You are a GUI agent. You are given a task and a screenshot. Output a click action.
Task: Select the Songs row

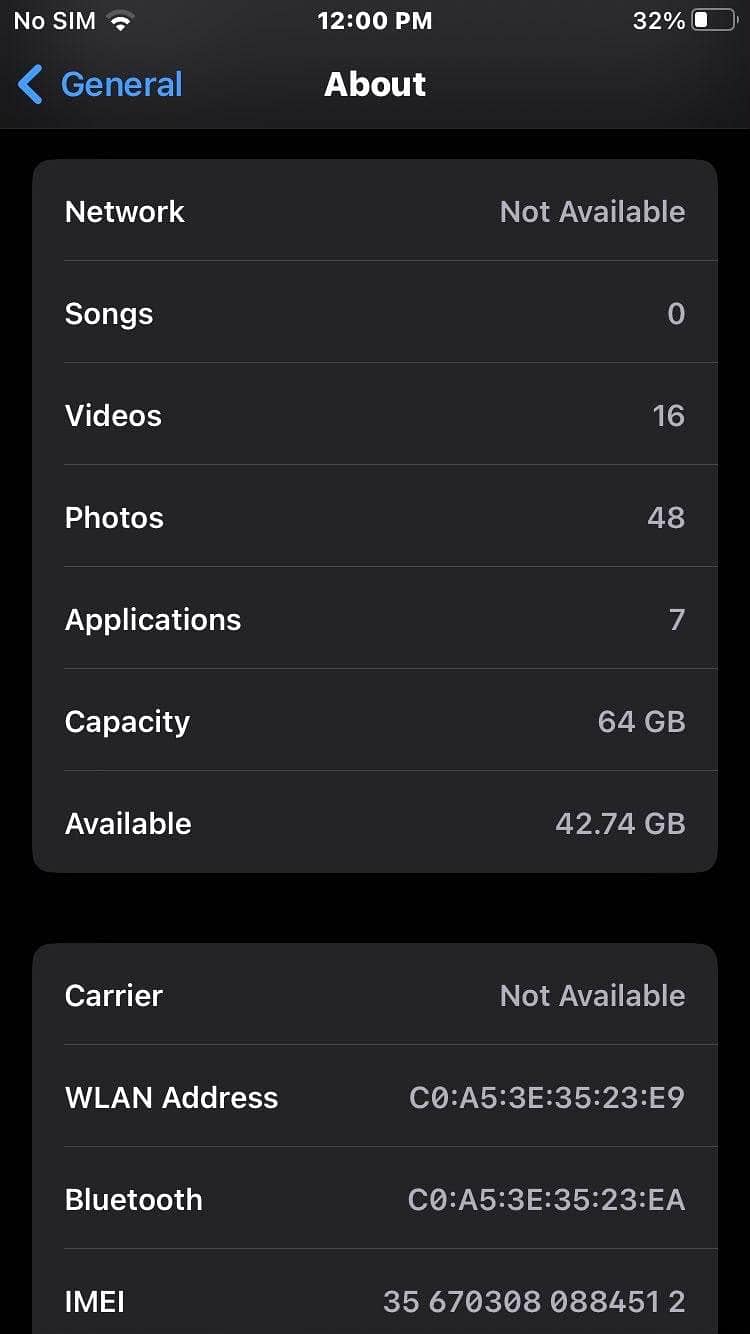tap(375, 313)
